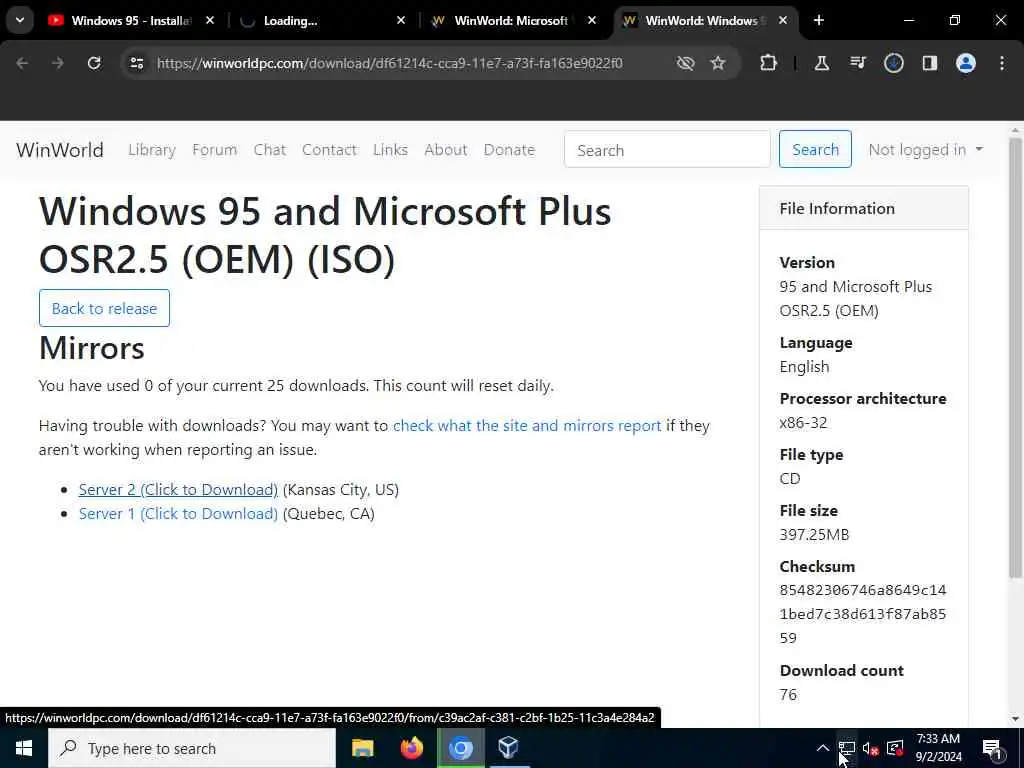Open Chrome from the taskbar
The height and width of the screenshot is (768, 1024).
(x=460, y=748)
